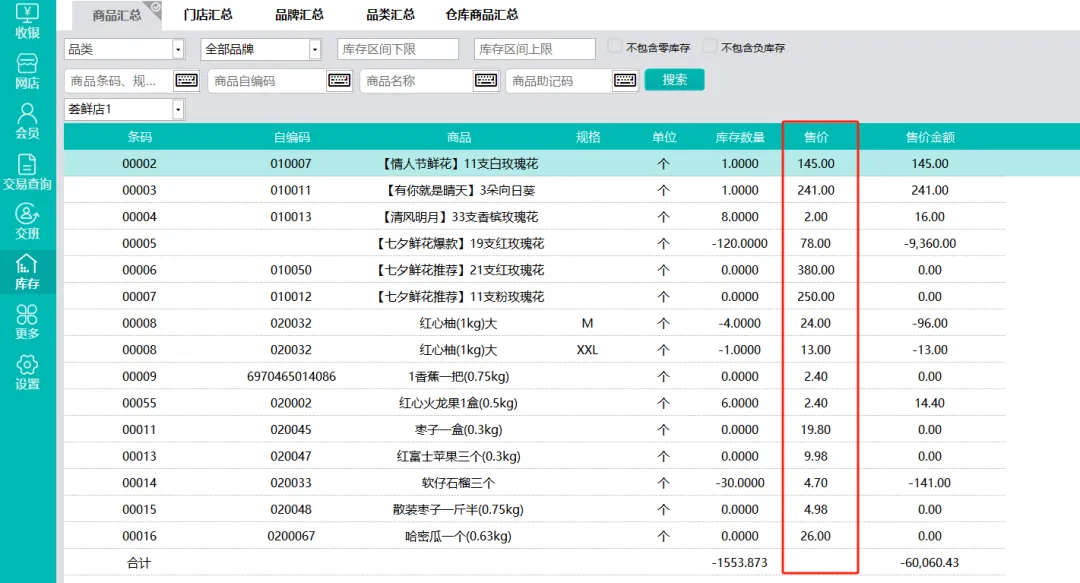
Task: Open the 荟鲜店1 store dropdown
Action: pyautogui.click(x=178, y=109)
